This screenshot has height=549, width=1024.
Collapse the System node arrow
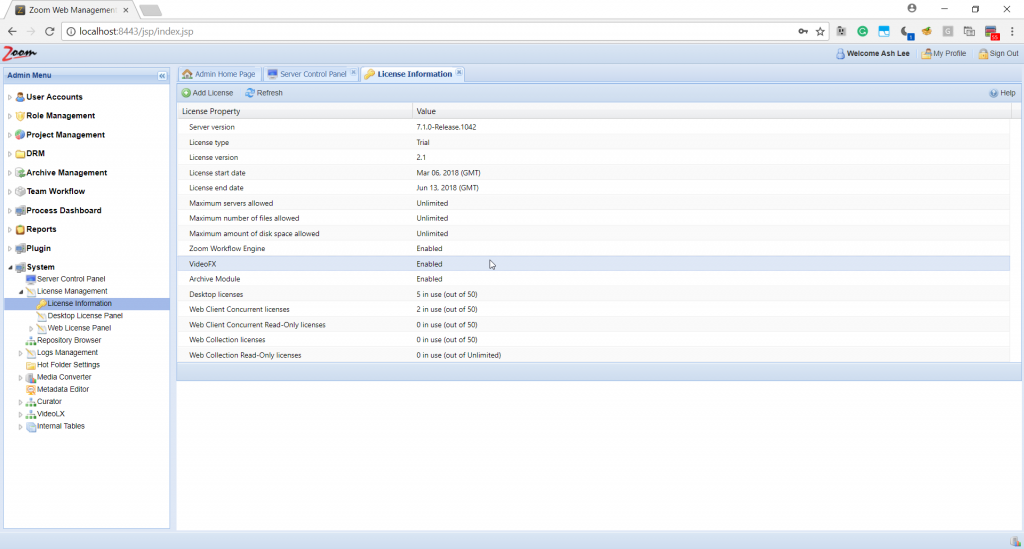point(10,268)
